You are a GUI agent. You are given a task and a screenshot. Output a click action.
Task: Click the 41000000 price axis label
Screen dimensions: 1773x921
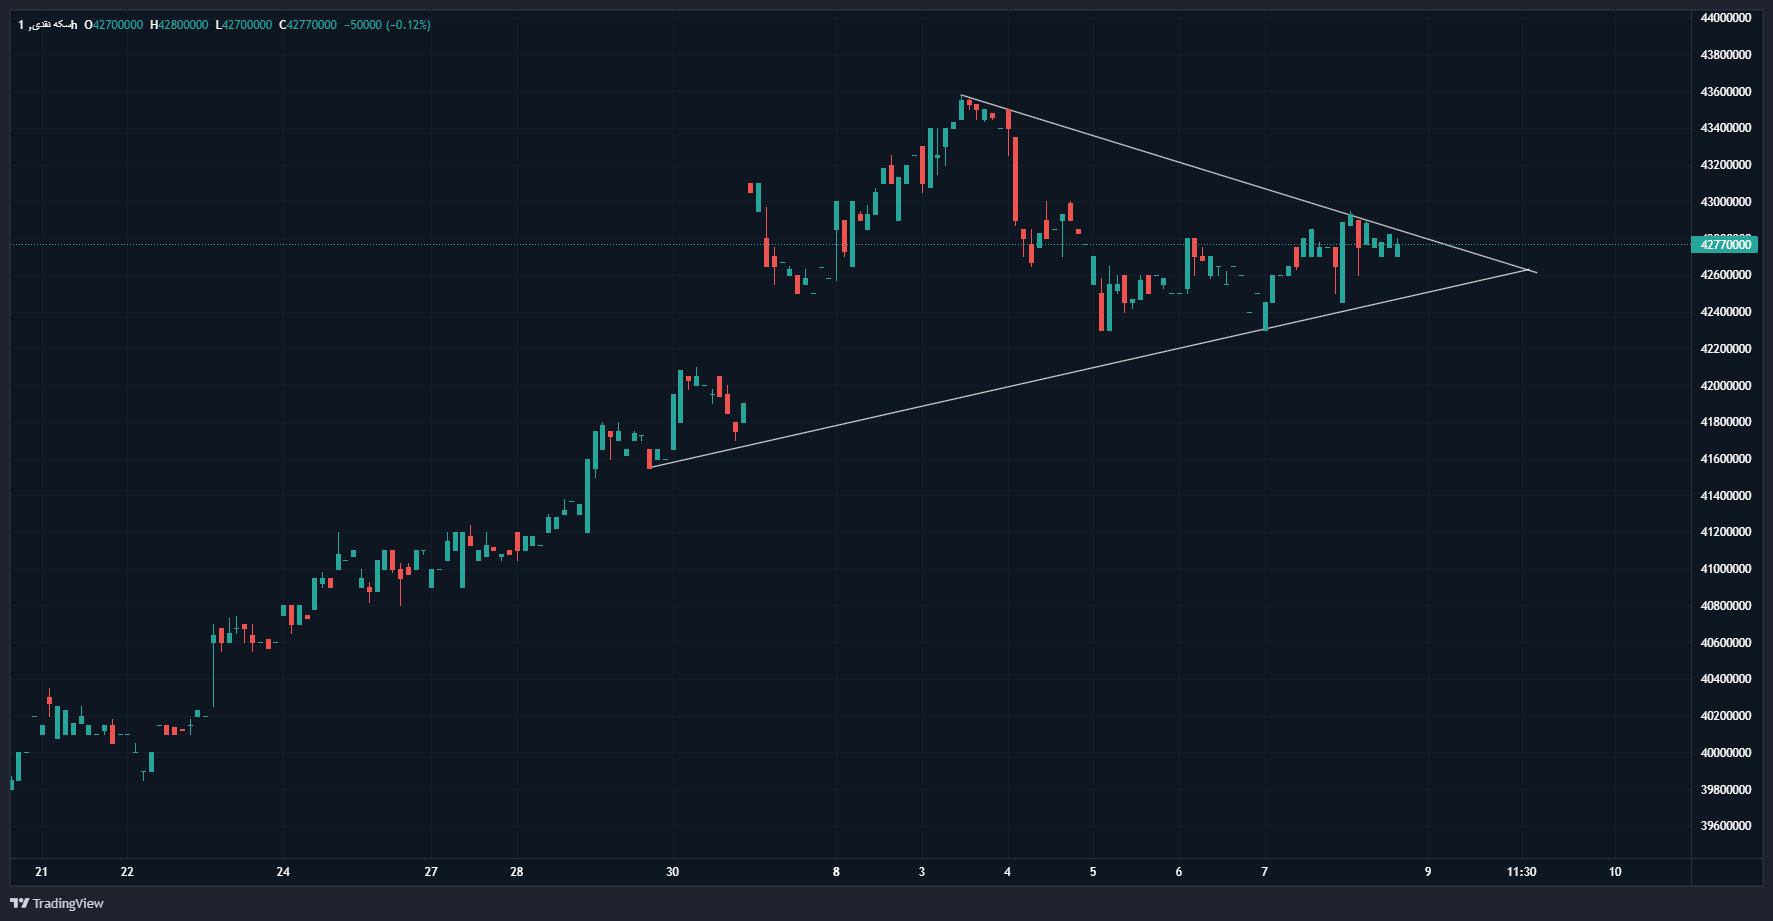pyautogui.click(x=1726, y=569)
